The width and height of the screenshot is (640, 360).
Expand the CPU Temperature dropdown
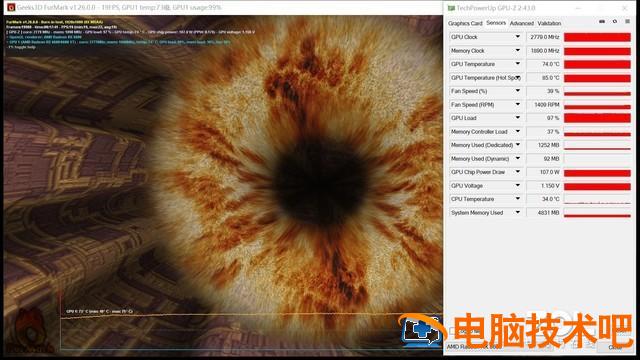[518, 199]
